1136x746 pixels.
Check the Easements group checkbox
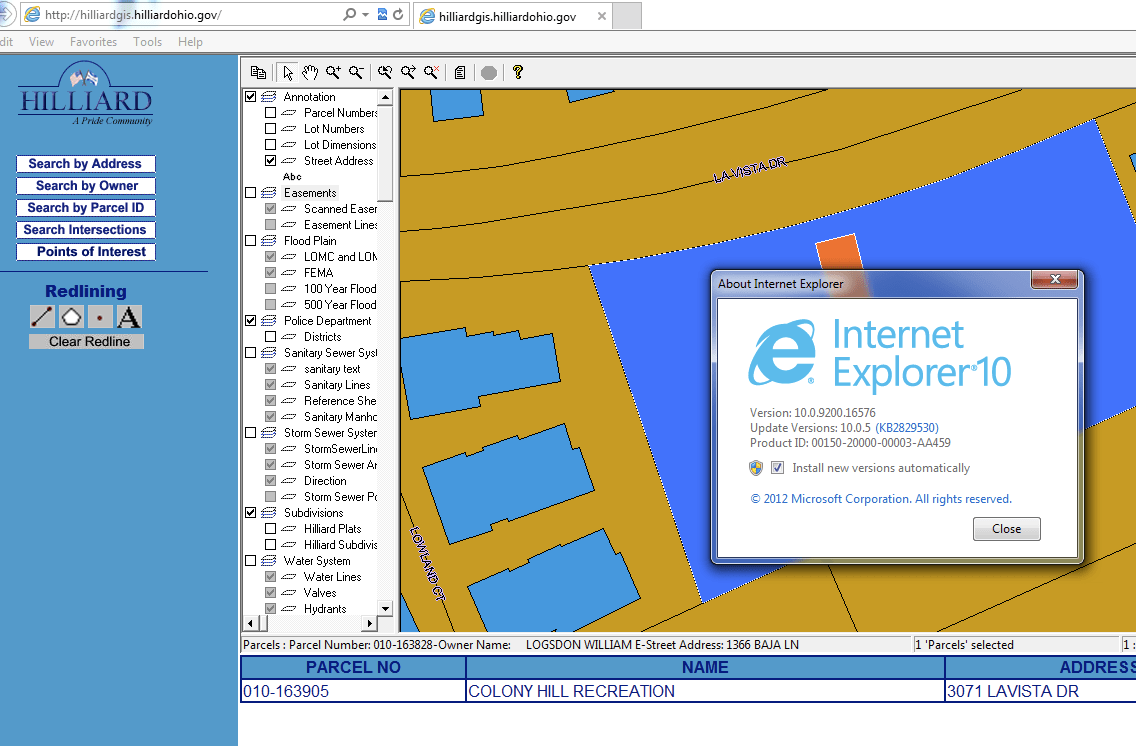coord(251,193)
